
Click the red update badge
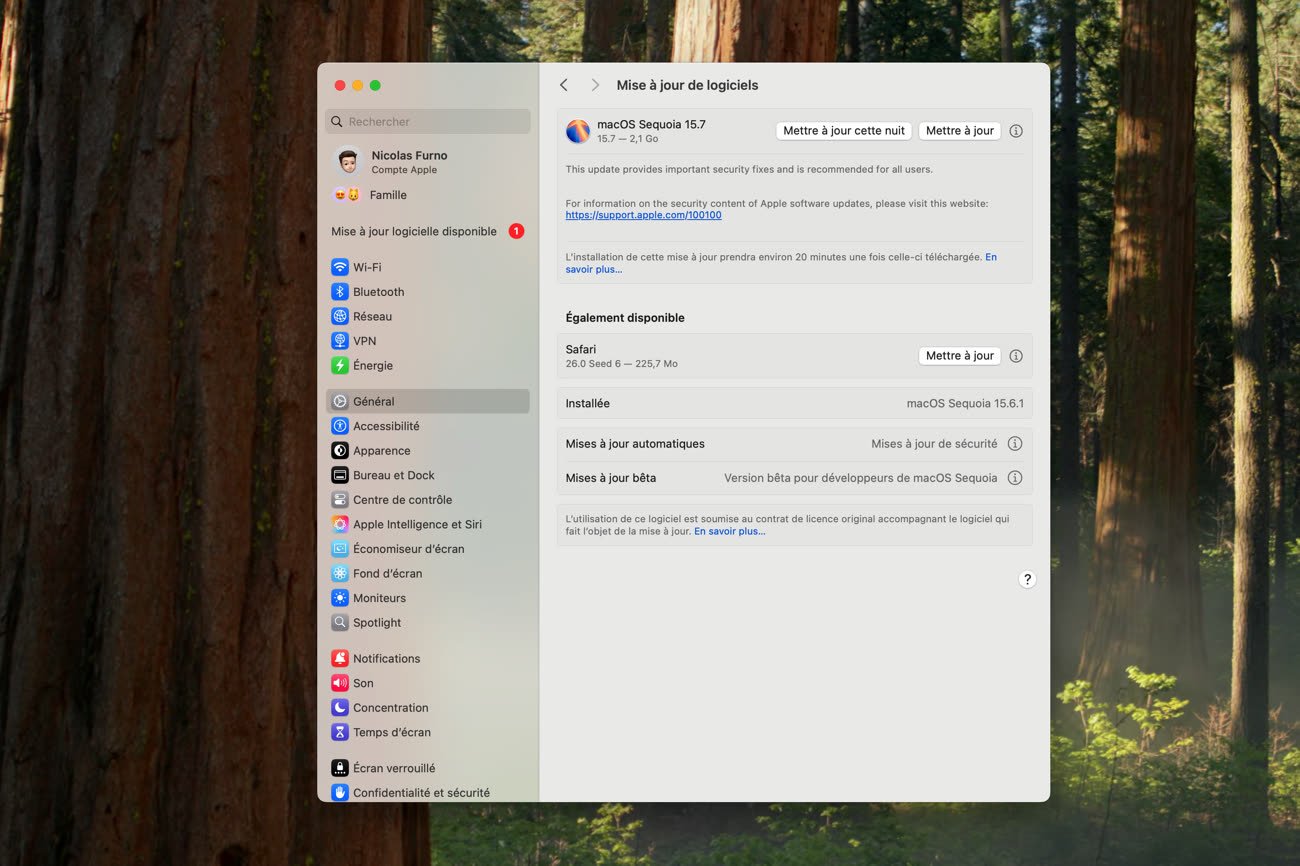tap(516, 231)
